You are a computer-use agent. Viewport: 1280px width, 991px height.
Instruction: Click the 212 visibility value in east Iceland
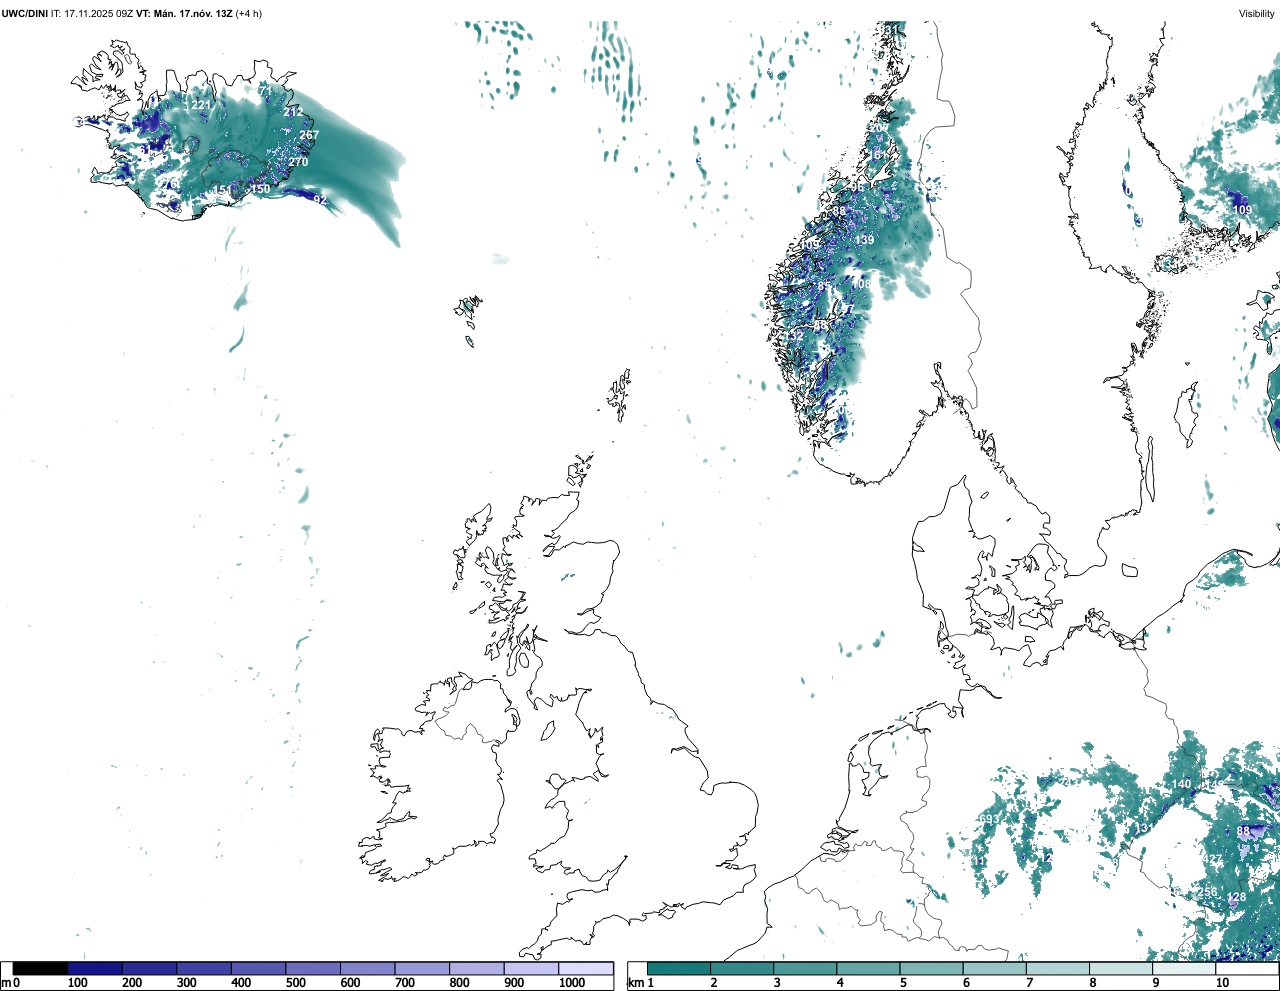point(293,112)
